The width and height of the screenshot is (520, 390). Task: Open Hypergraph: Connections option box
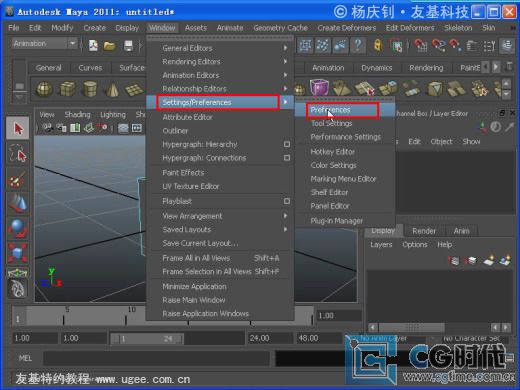[287, 158]
